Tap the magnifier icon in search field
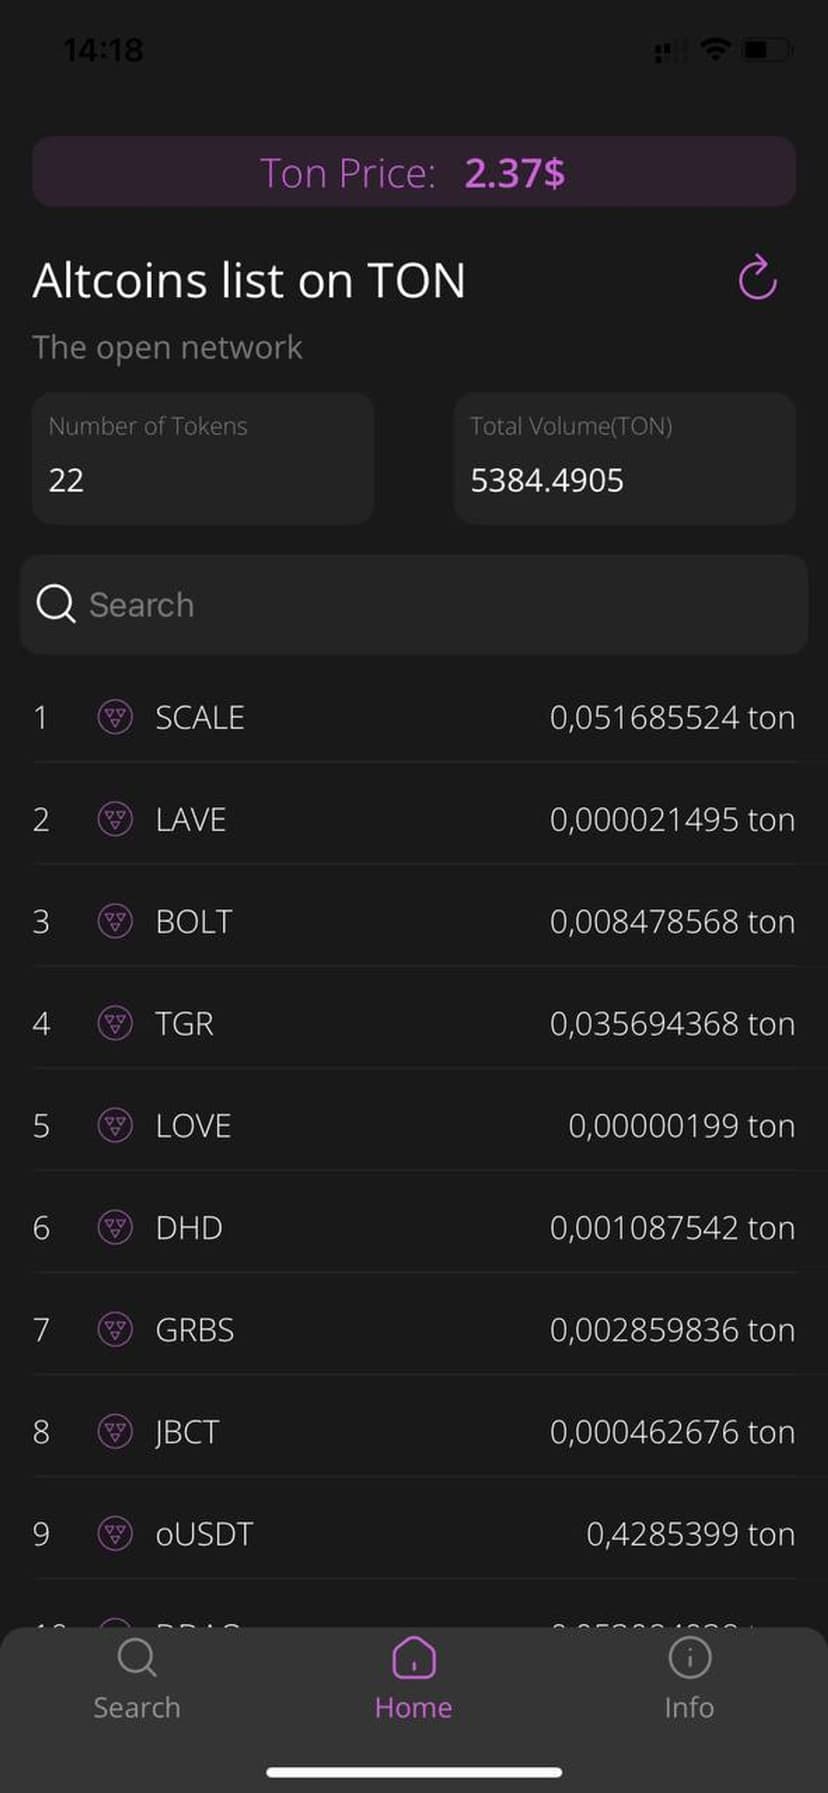 click(55, 604)
